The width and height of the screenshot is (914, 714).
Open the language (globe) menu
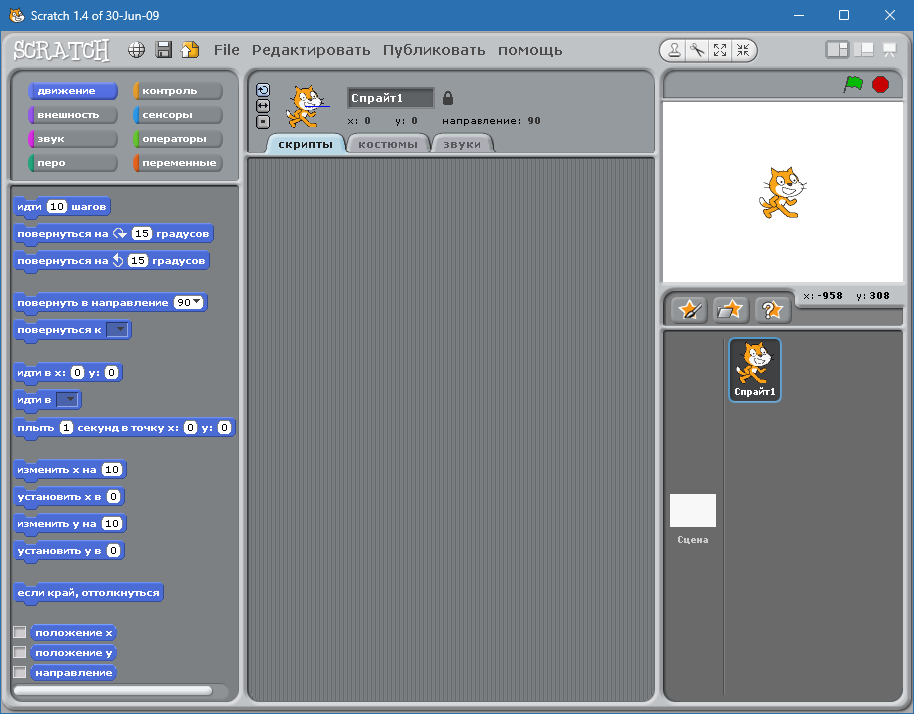136,49
